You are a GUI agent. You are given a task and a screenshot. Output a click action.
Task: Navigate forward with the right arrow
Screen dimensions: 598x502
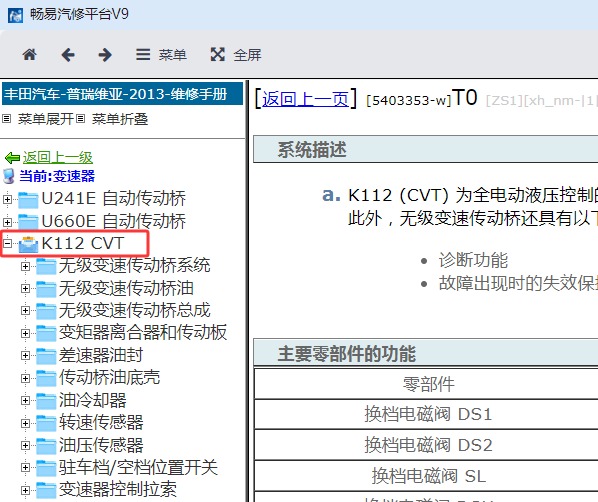point(105,55)
